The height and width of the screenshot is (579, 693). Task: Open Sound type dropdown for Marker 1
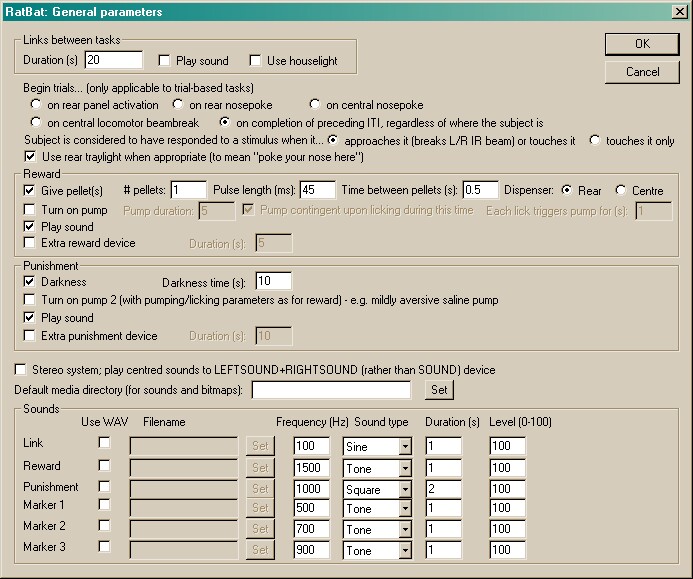pyautogui.click(x=405, y=508)
